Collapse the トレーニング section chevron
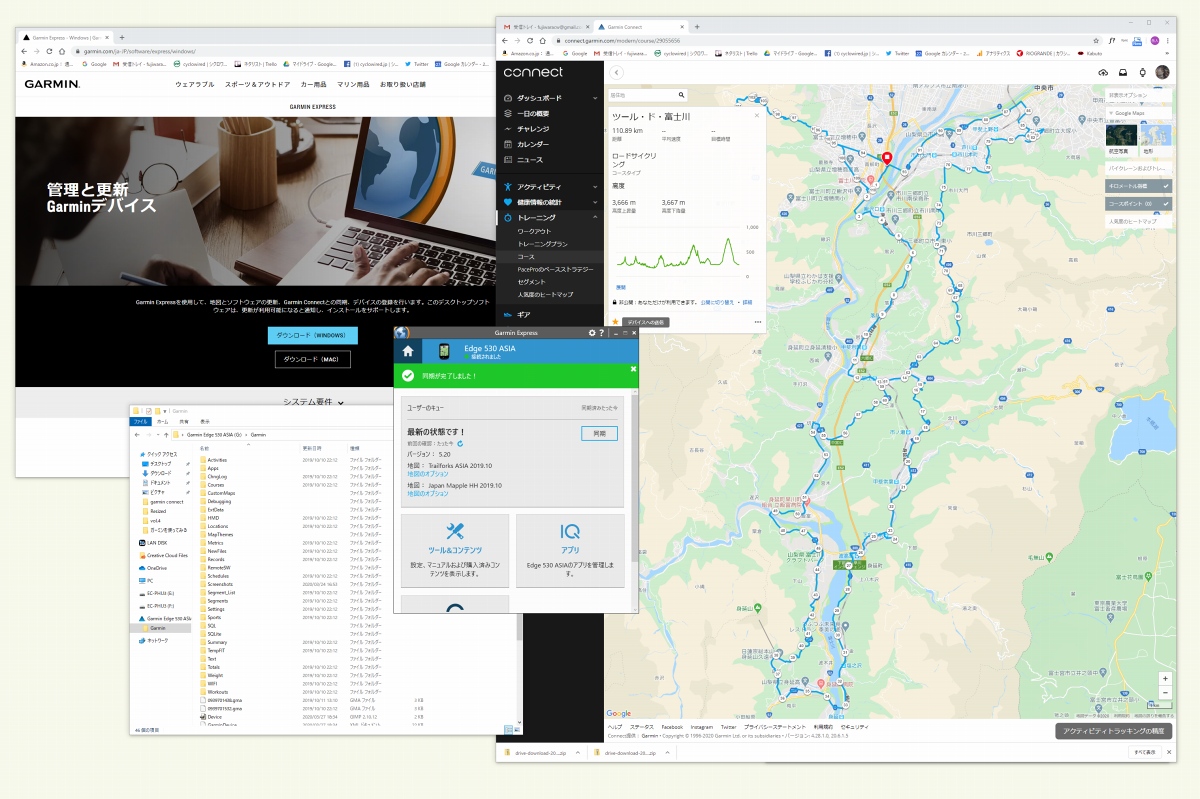Viewport: 1200px width, 799px height. 596,217
